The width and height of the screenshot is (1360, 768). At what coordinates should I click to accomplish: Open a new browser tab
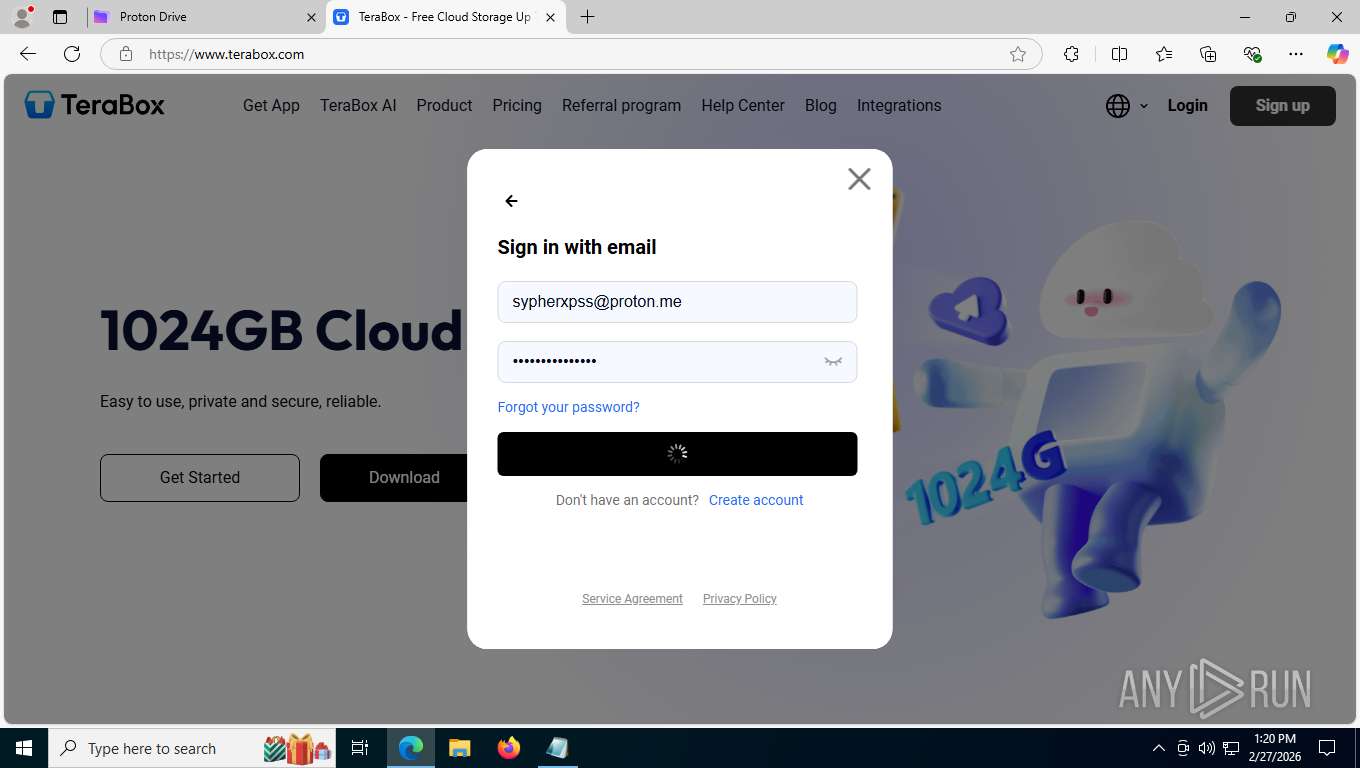point(587,17)
